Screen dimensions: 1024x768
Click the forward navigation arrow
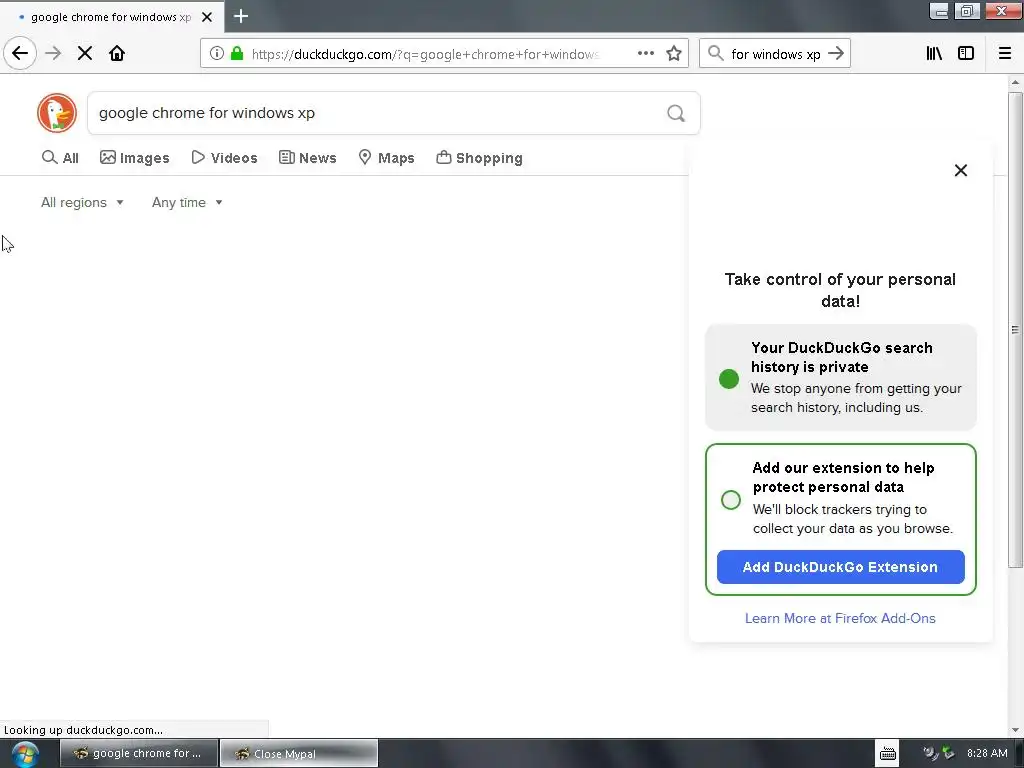pyautogui.click(x=53, y=53)
